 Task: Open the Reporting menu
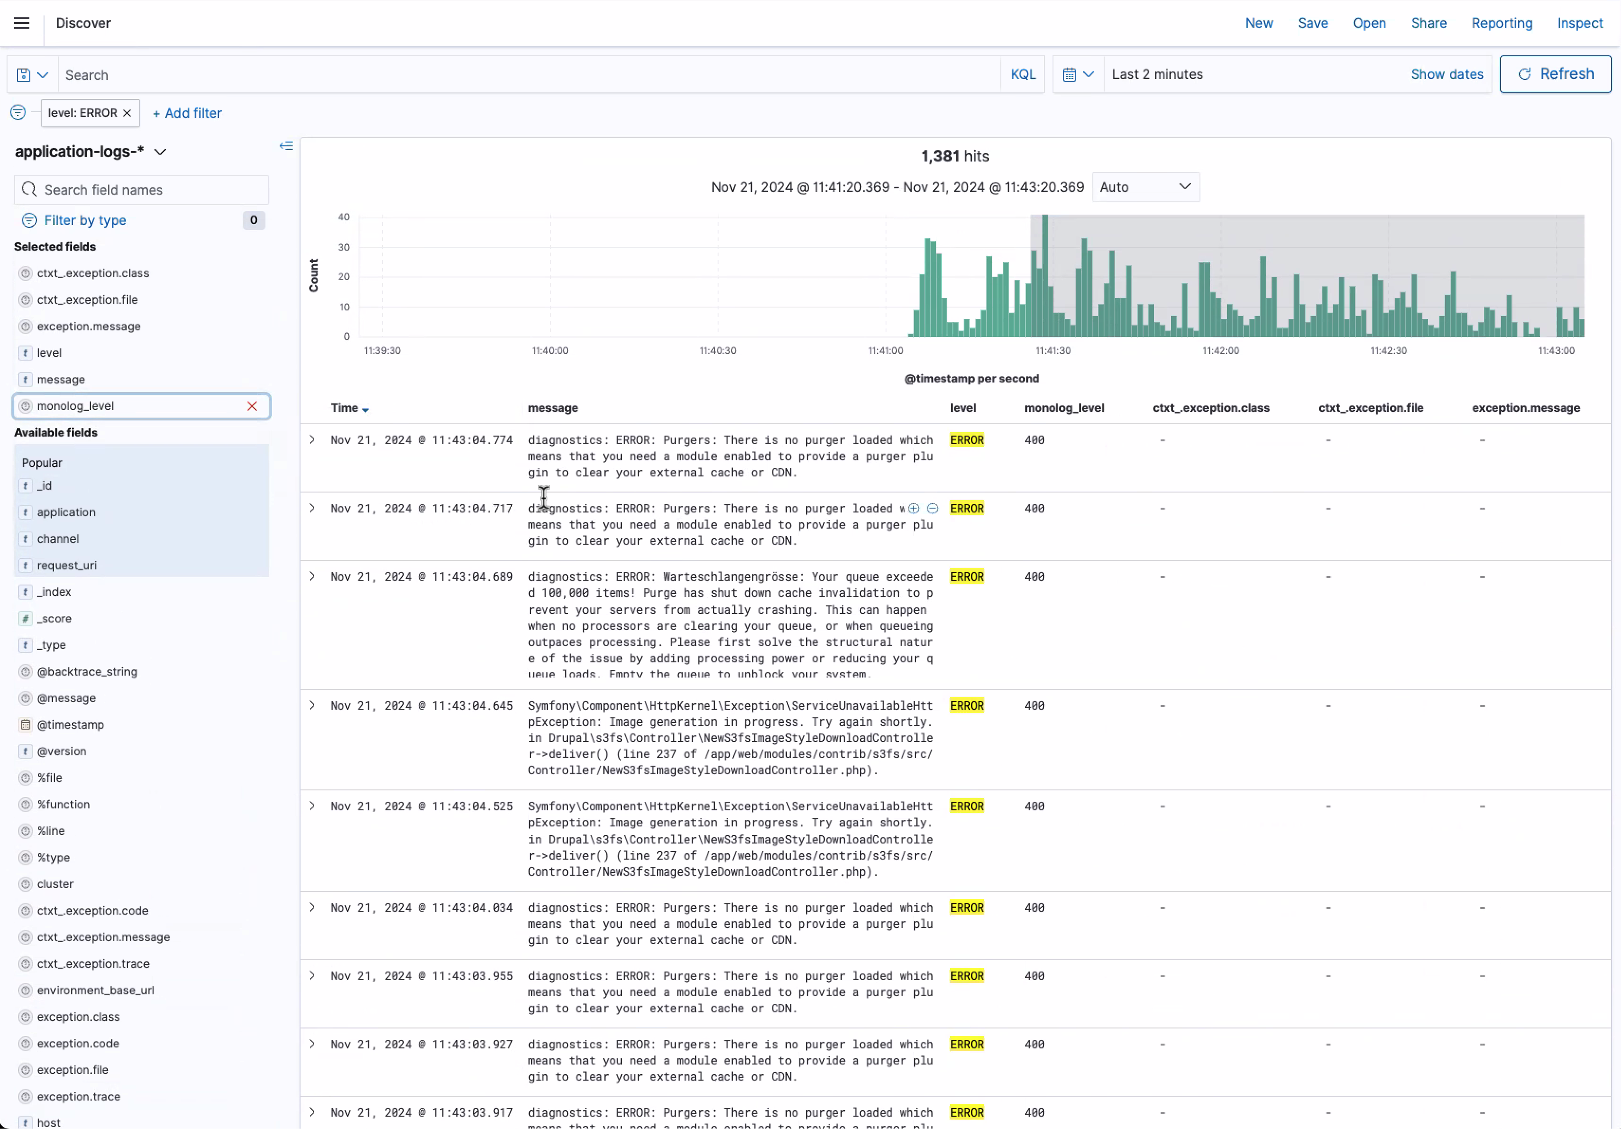tap(1501, 23)
